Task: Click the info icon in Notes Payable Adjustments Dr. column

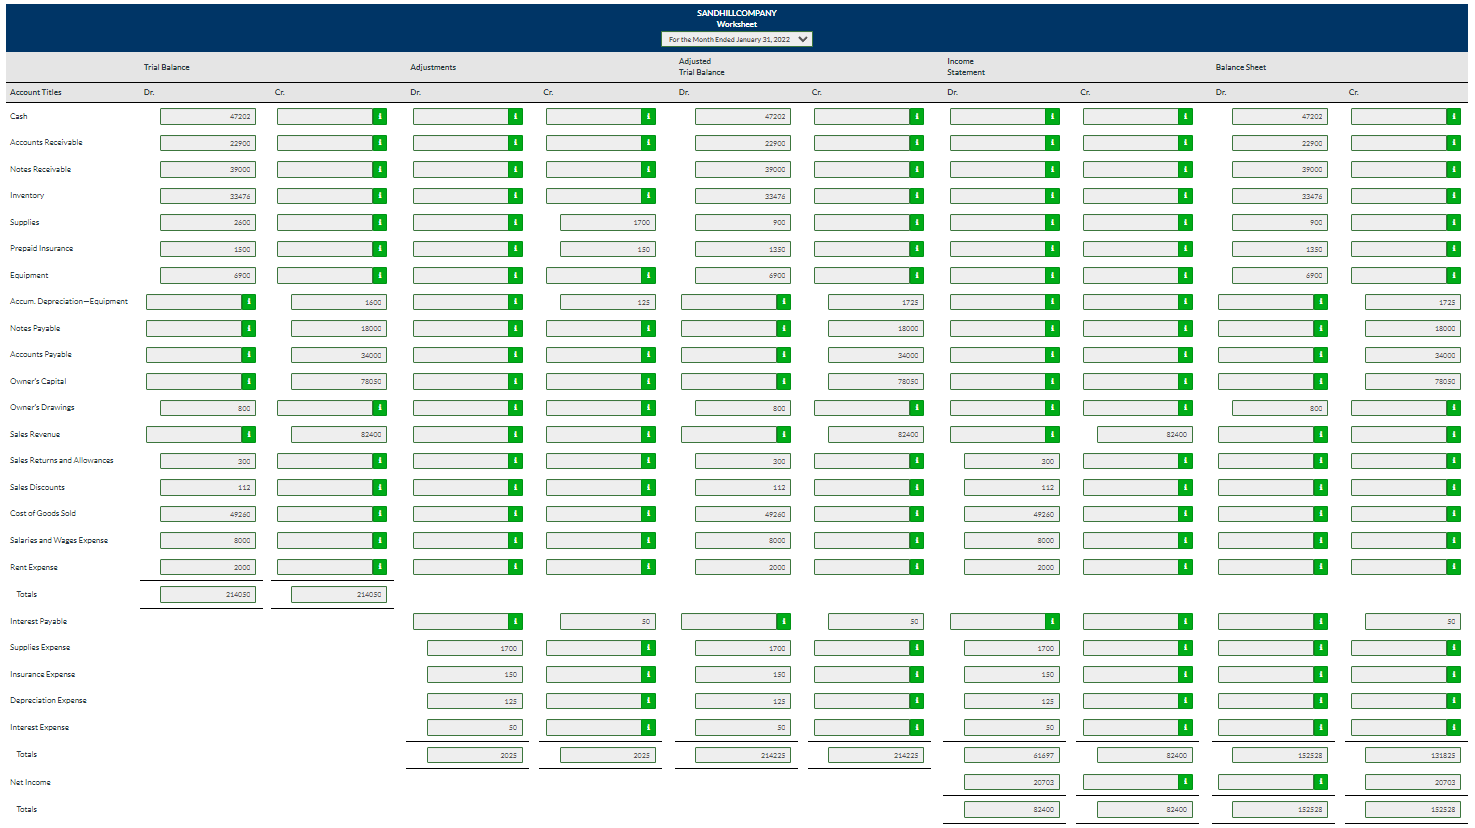Action: (513, 328)
